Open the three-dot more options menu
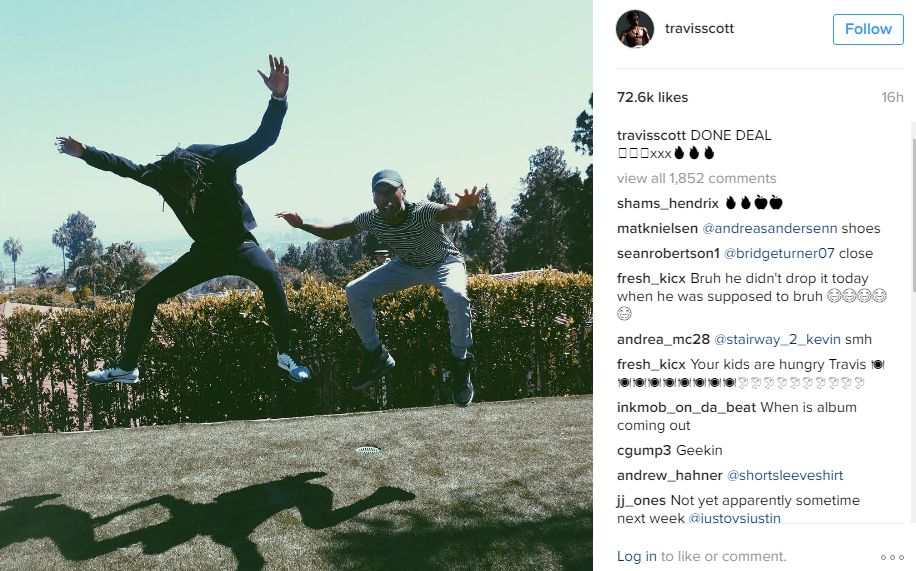916x571 pixels. pos(892,558)
